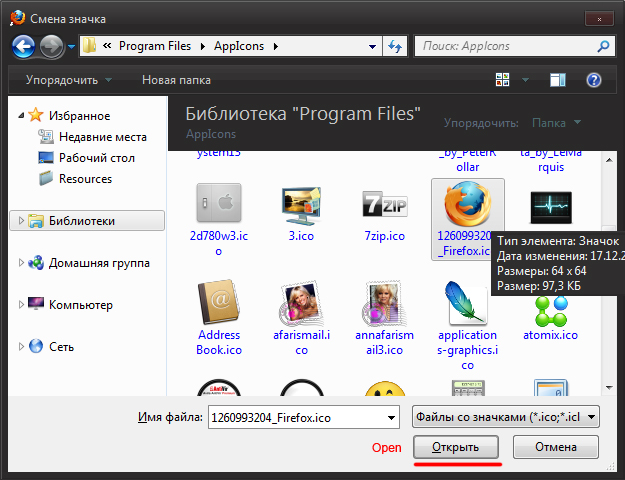Click the 2d780w3.ico file name
The height and width of the screenshot is (480, 625).
pyautogui.click(x=219, y=243)
